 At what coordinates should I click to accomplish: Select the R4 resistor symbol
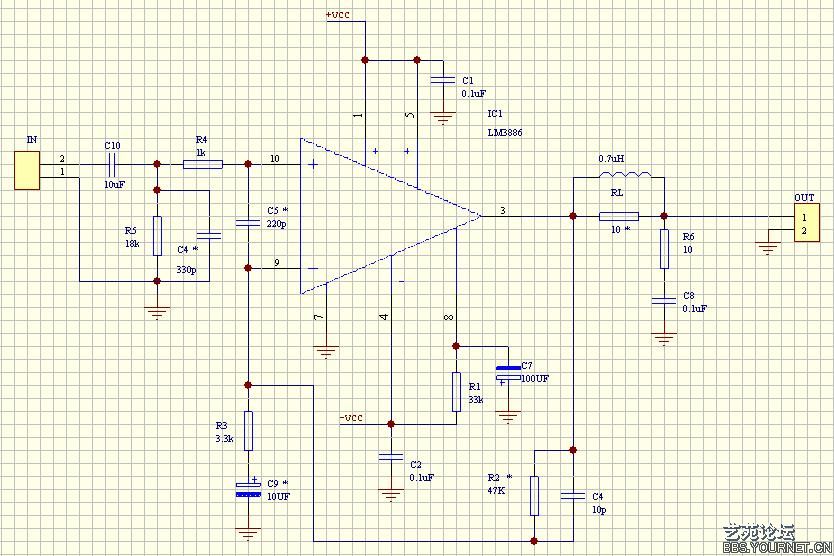pos(203,164)
